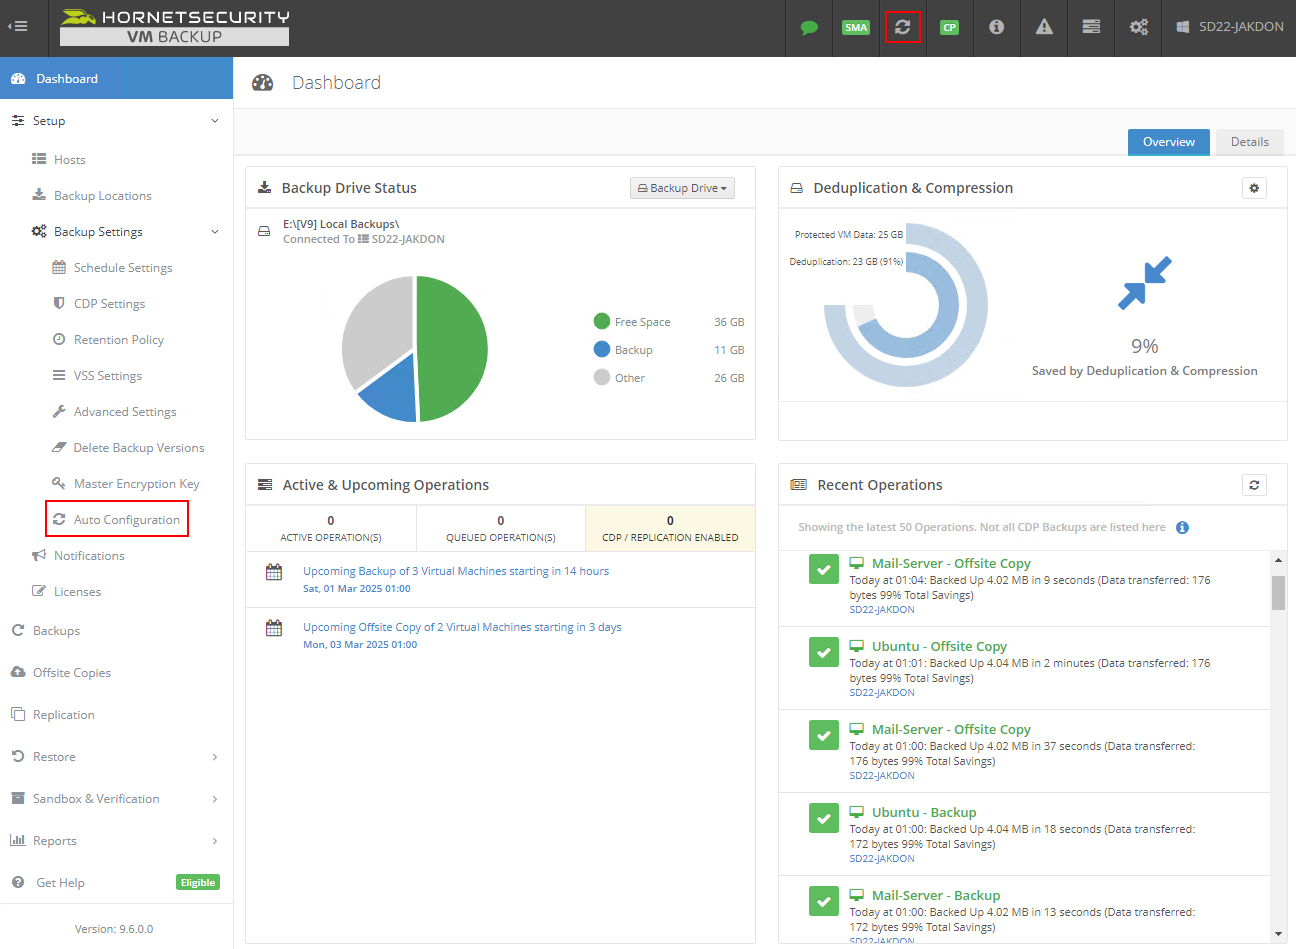Collapse the sidebar with the hamburger toggle
Viewport: 1296px width, 949px height.
coord(17,27)
